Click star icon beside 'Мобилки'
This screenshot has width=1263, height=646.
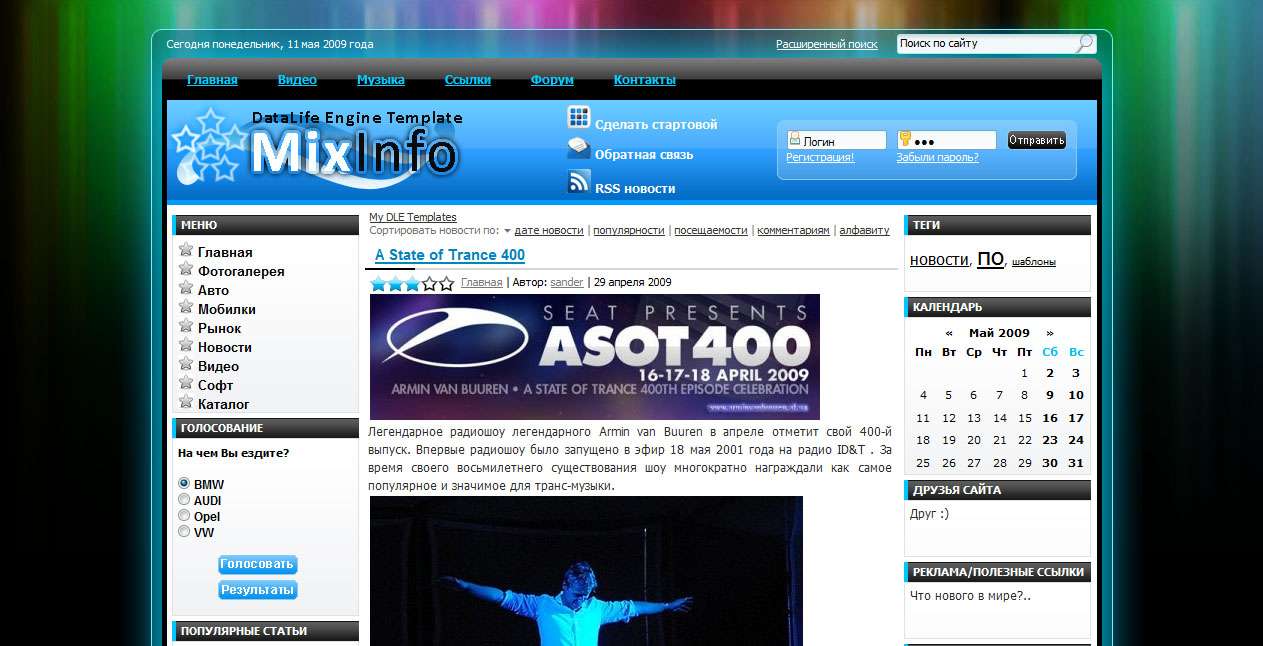(x=186, y=307)
